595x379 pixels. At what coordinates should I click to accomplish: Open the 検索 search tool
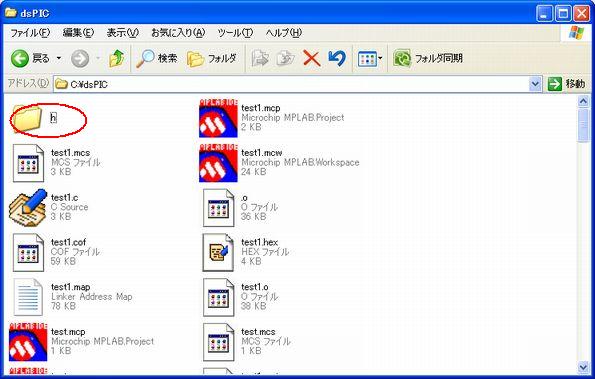[x=156, y=58]
